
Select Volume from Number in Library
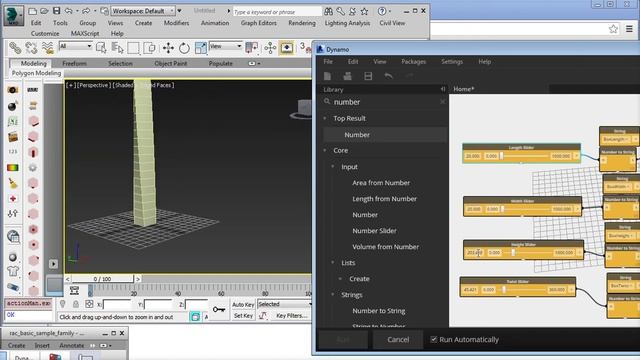click(385, 247)
